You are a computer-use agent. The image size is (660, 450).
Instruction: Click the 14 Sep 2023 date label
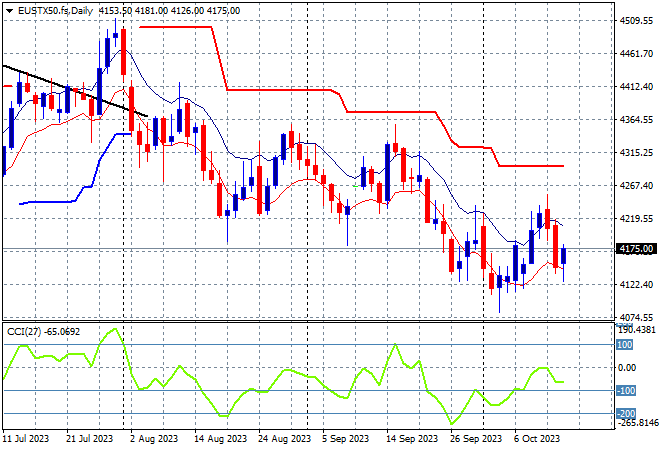point(412,438)
